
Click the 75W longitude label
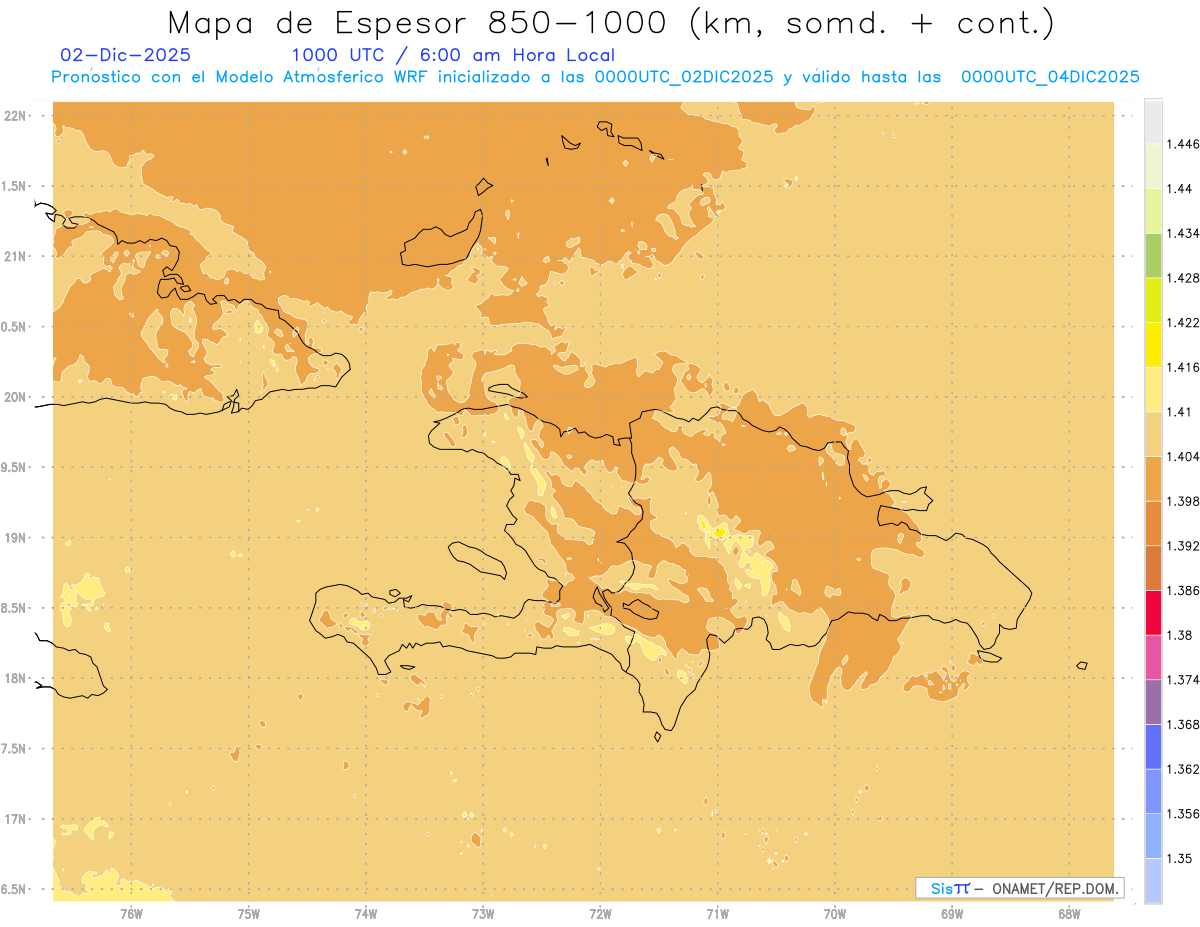click(249, 914)
